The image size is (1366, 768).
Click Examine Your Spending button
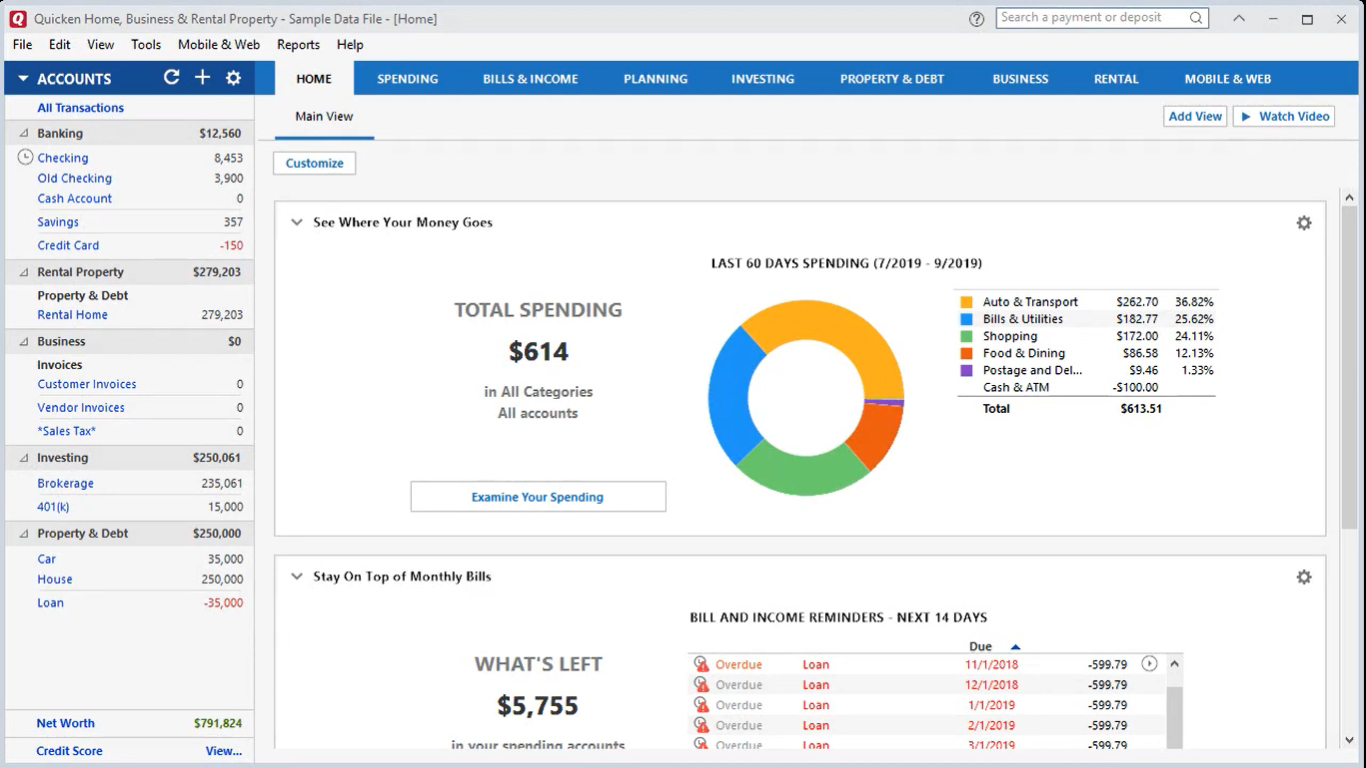coord(538,497)
